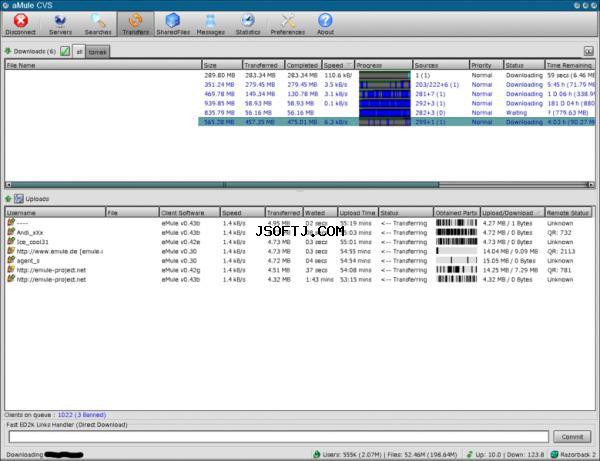Image resolution: width=600 pixels, height=461 pixels.
Task: Click the '15.05 MB / 0 Bytes' cell
Action: [x=509, y=261]
